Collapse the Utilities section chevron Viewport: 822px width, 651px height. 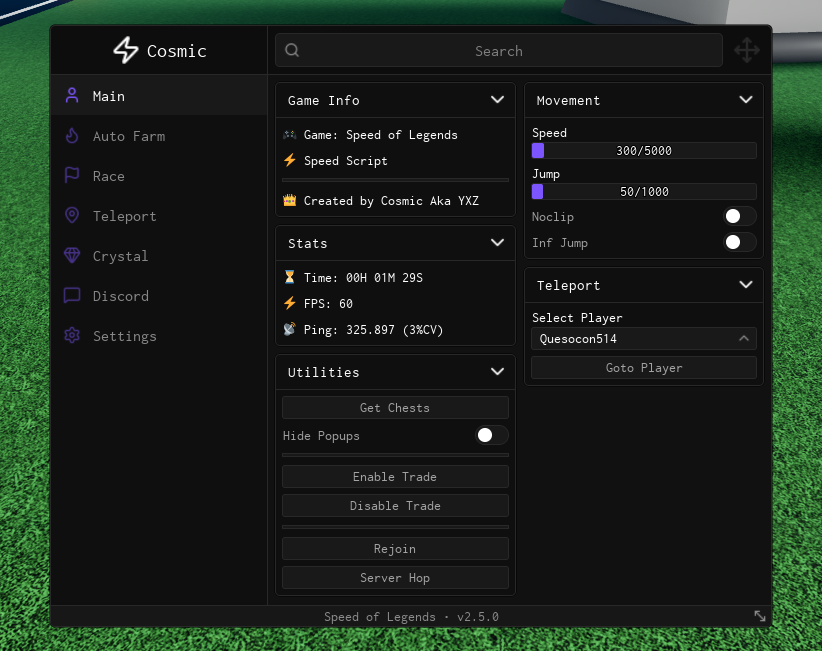coord(497,372)
